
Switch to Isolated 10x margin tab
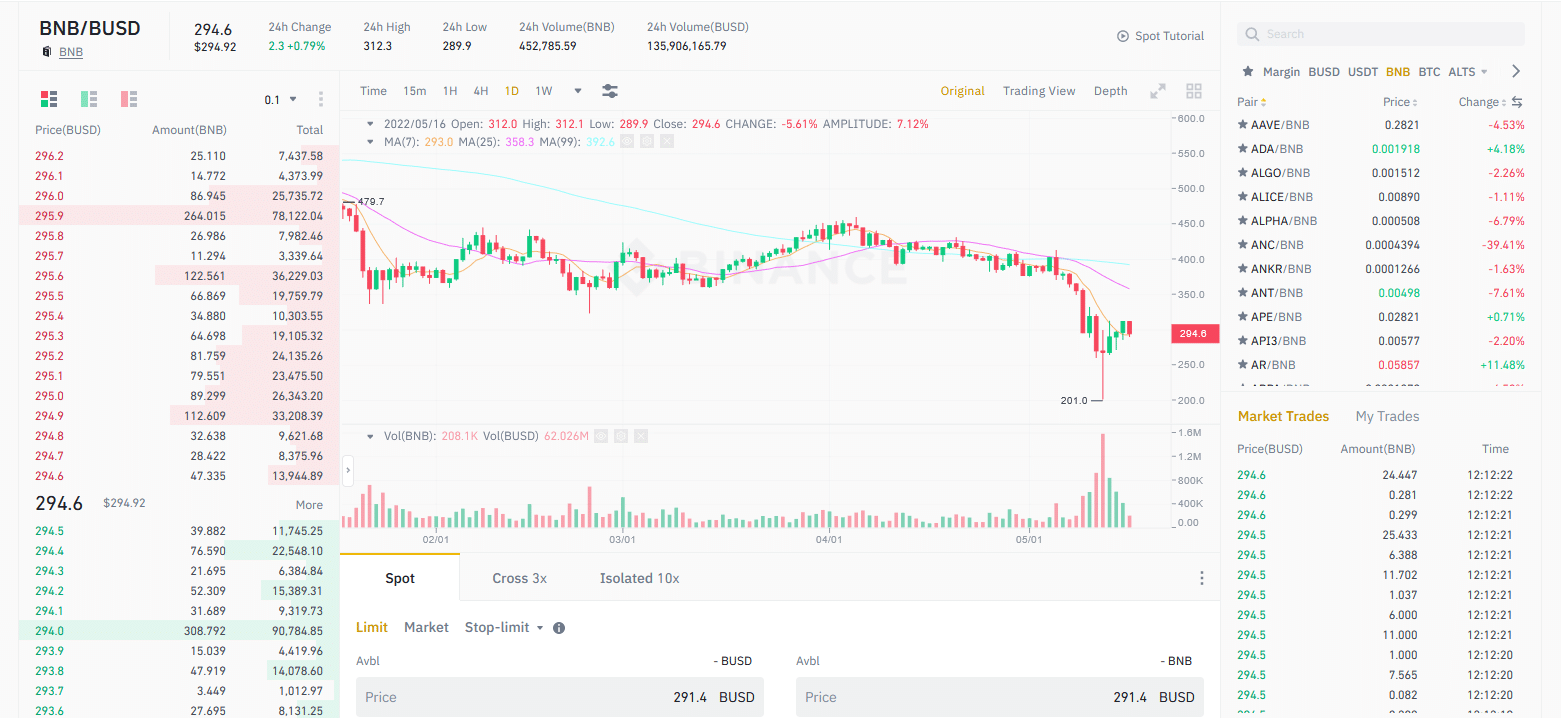(639, 578)
